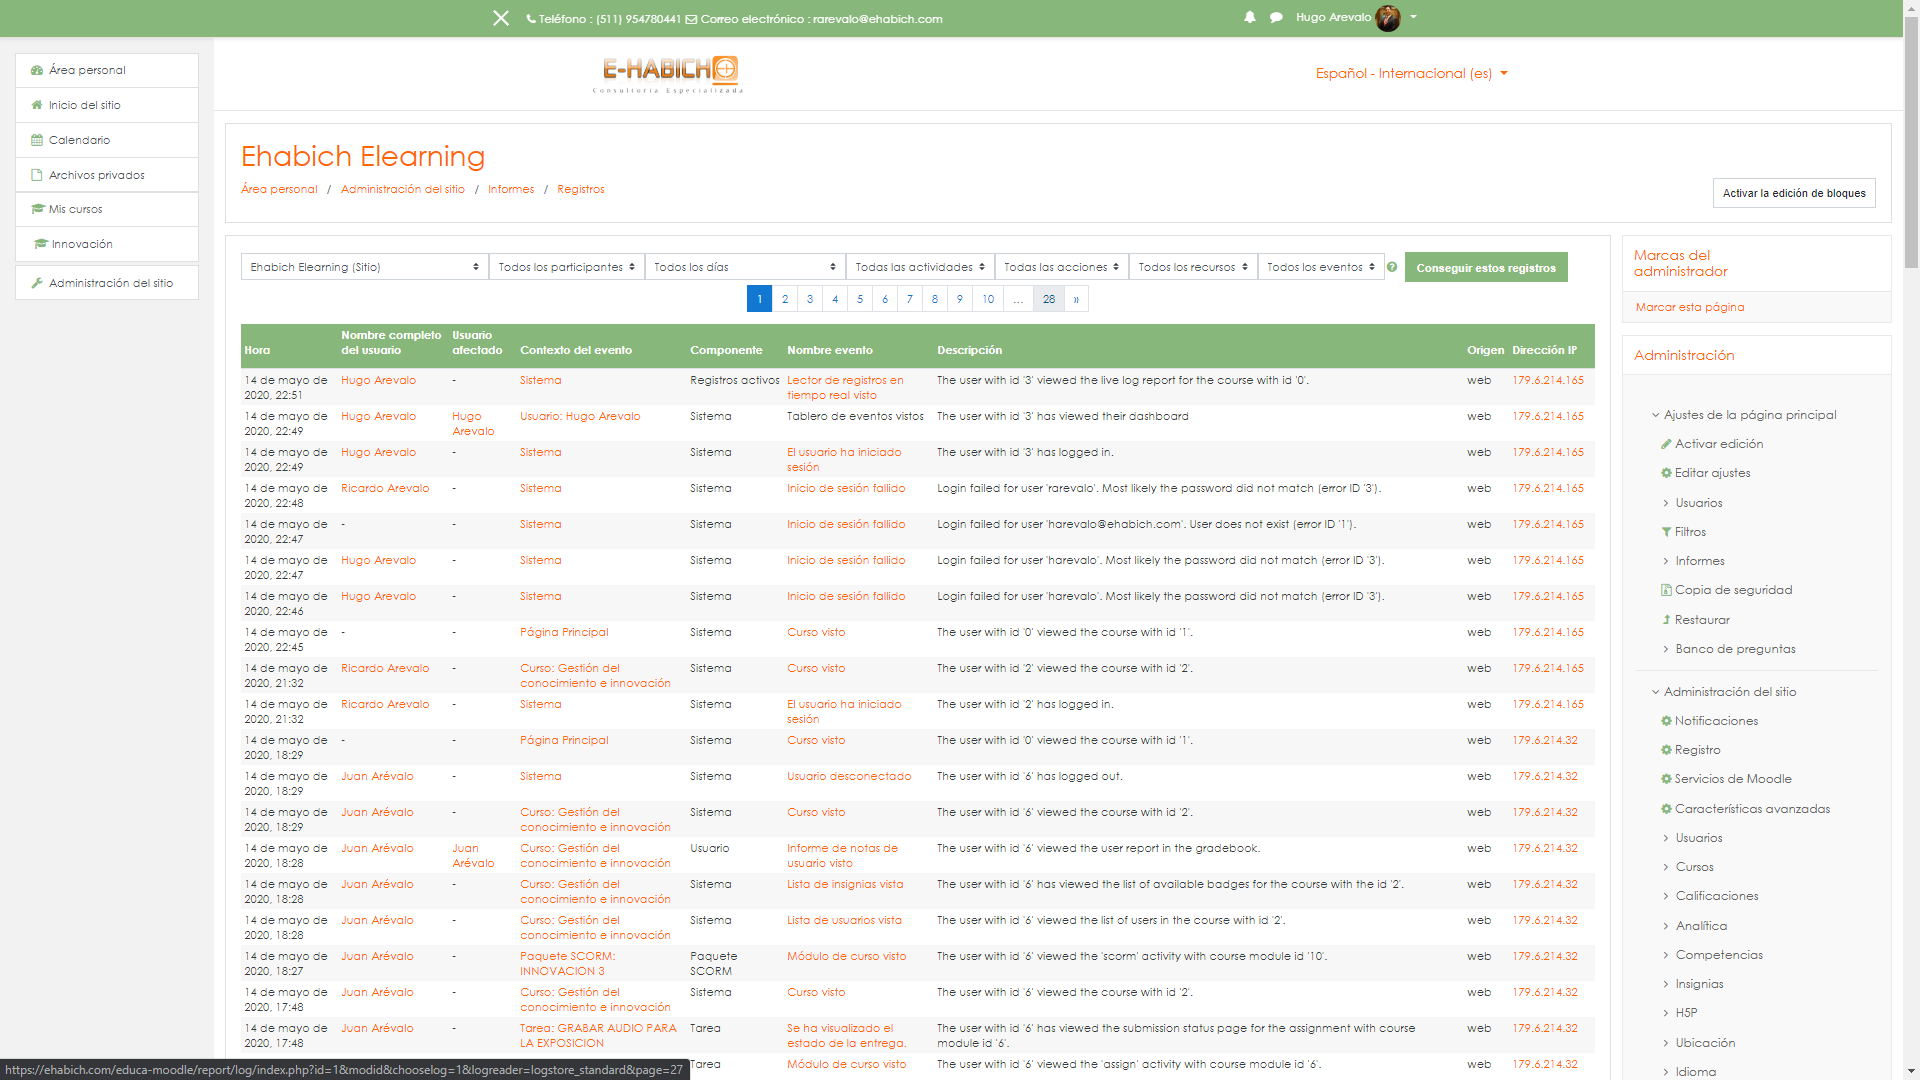Click Activar la edición de bloques

1794,193
